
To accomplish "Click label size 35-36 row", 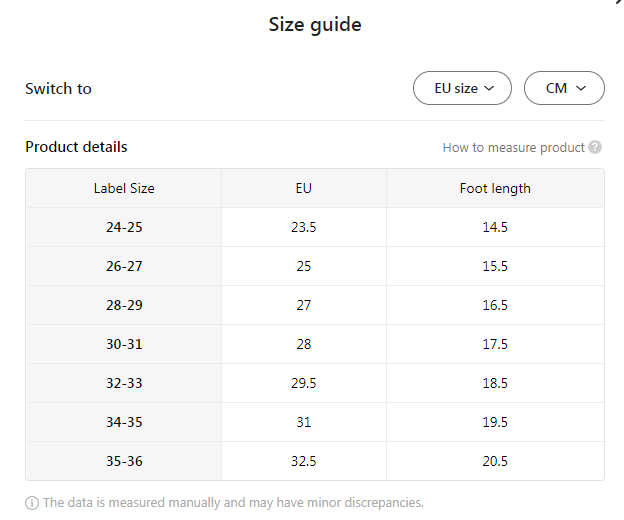I will coord(124,461).
